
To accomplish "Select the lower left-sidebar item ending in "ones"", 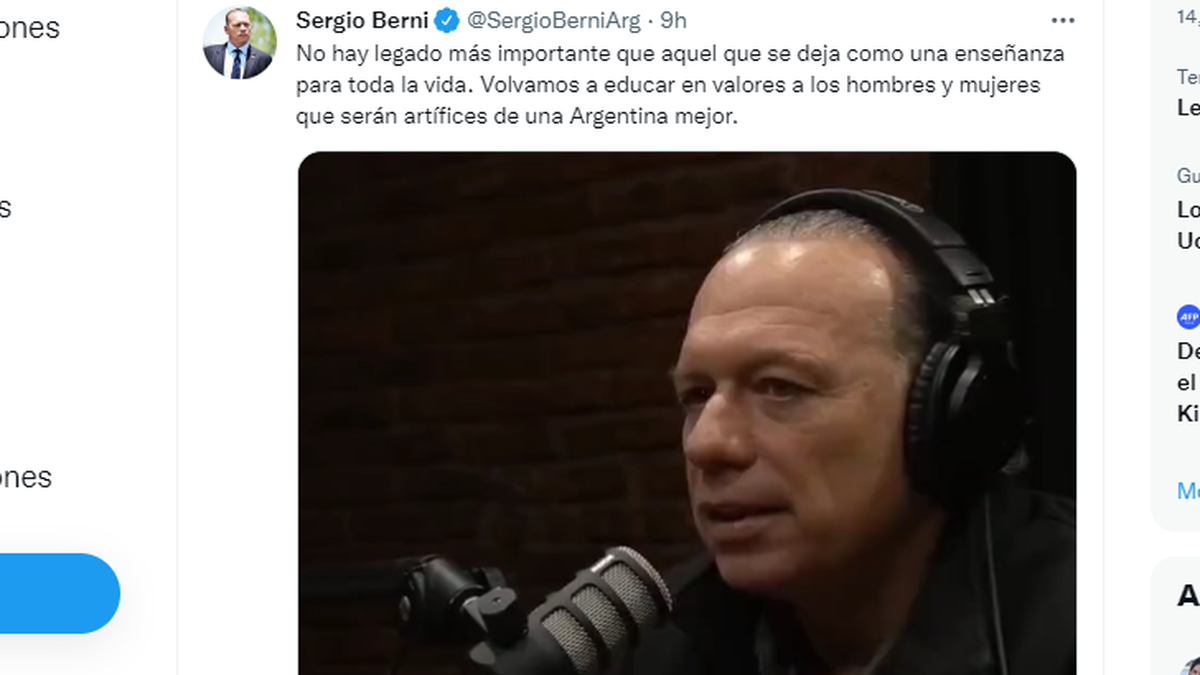I will 26,477.
